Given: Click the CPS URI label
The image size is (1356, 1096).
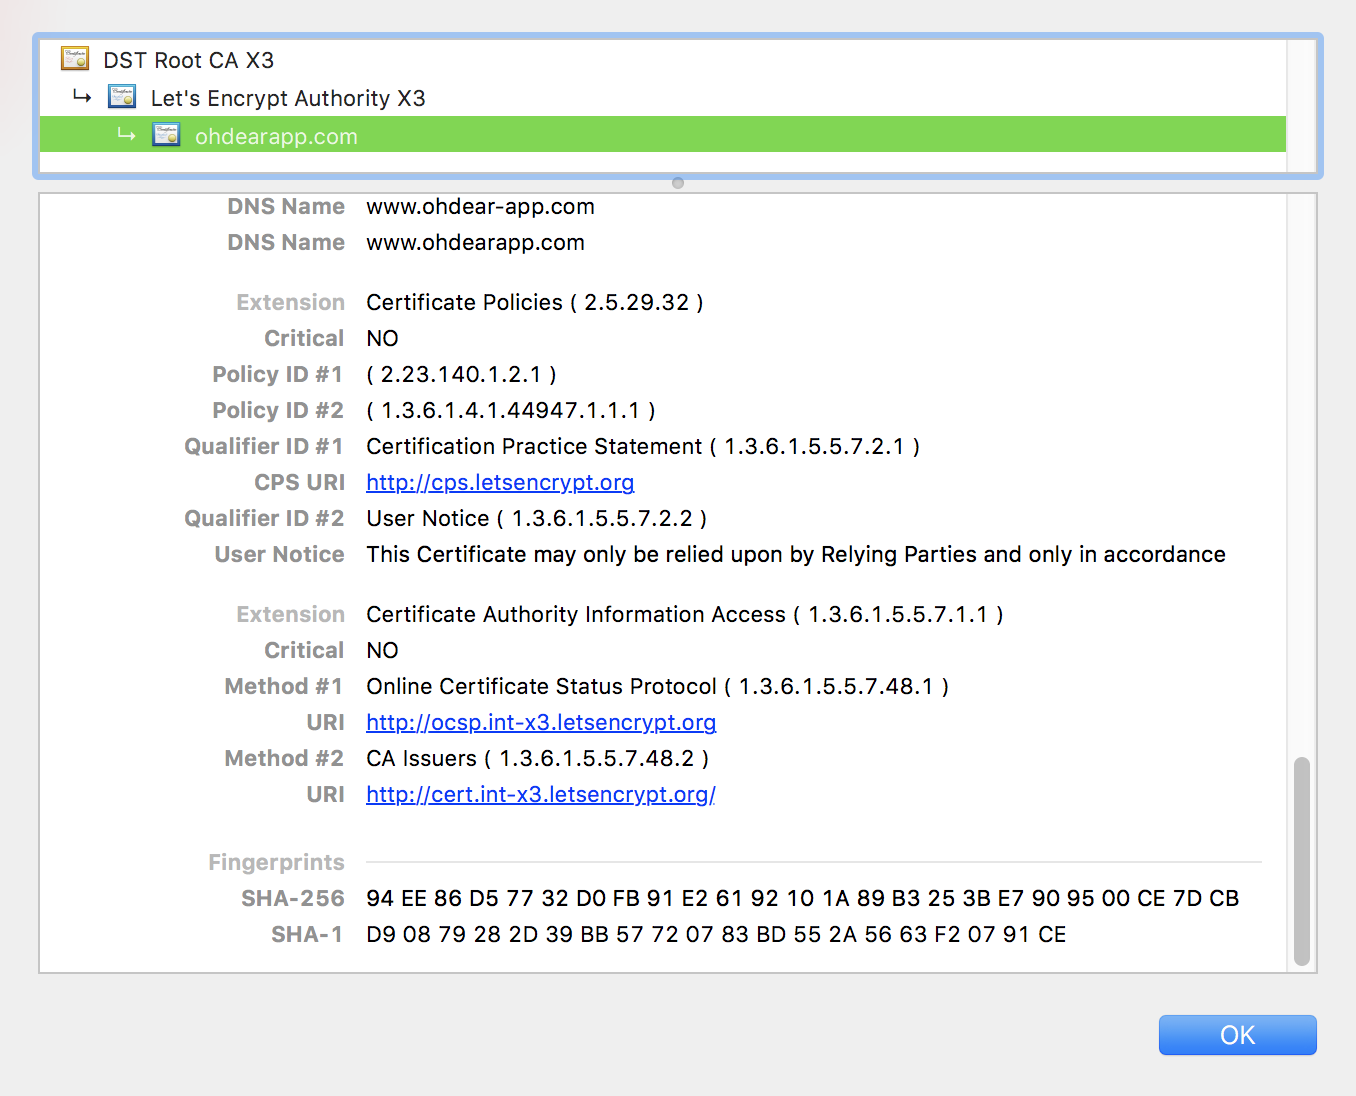Looking at the screenshot, I should pyautogui.click(x=299, y=483).
